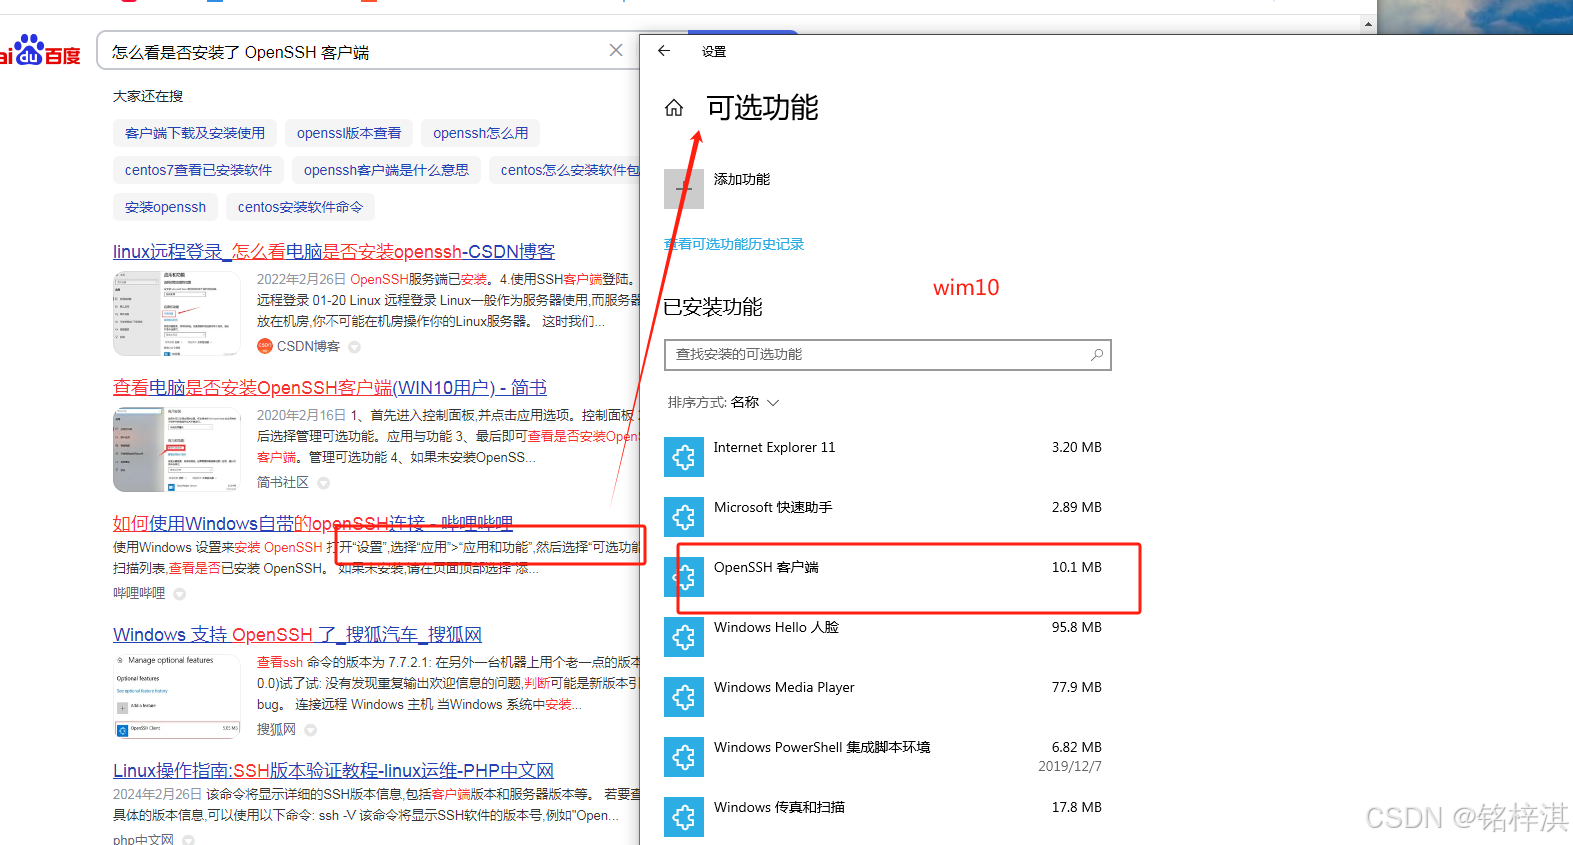Screen dimensions: 1573x845
Task: Click the 查找安装的可选功能 search field
Action: point(888,355)
